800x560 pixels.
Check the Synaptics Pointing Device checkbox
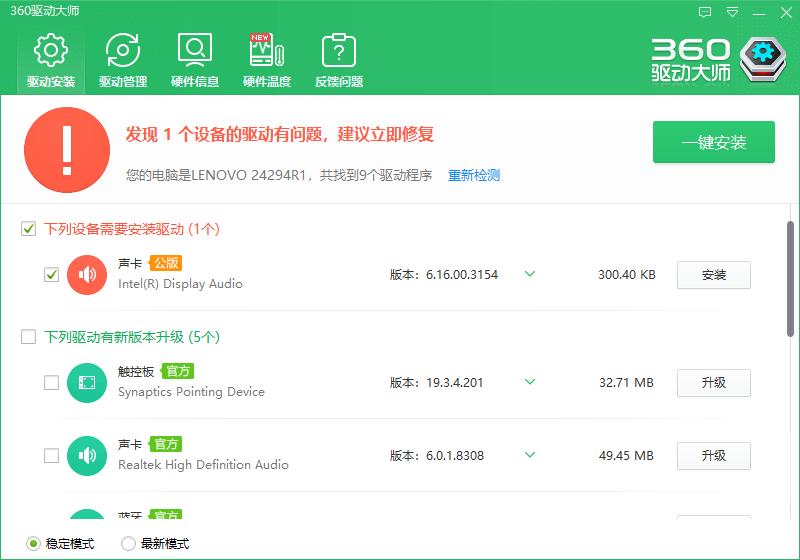(x=51, y=383)
